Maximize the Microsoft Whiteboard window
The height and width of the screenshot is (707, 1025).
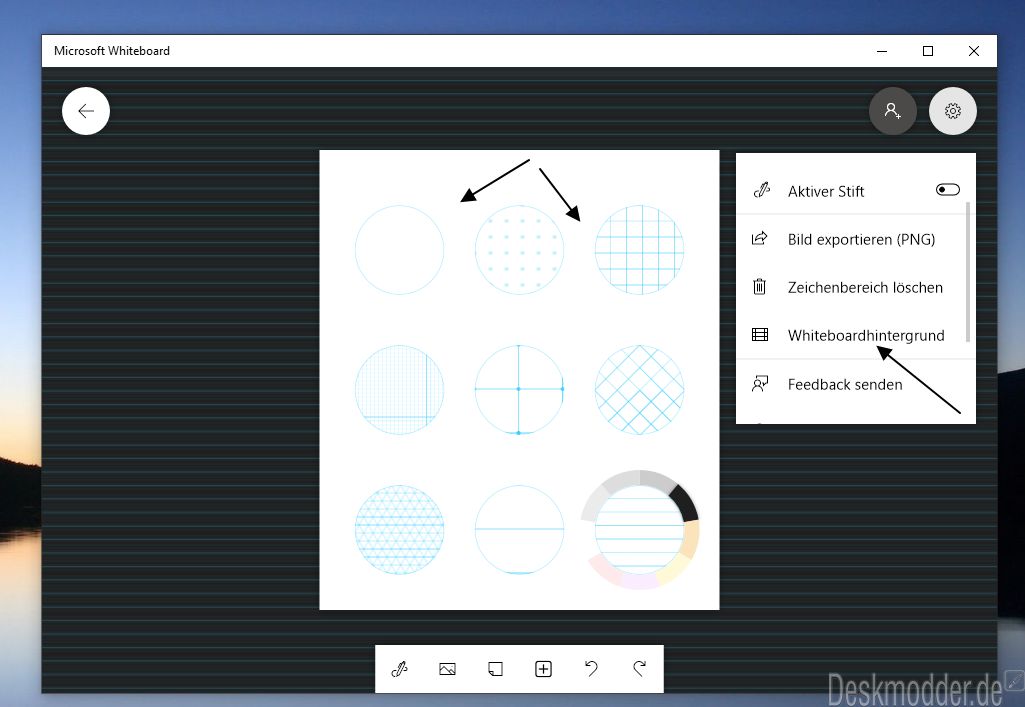pos(928,51)
